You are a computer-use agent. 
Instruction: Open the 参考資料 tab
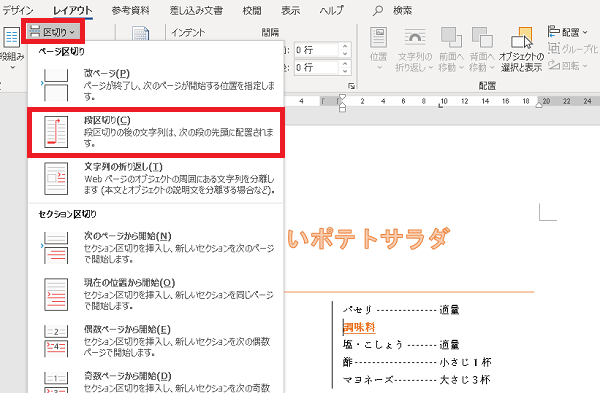pyautogui.click(x=130, y=10)
